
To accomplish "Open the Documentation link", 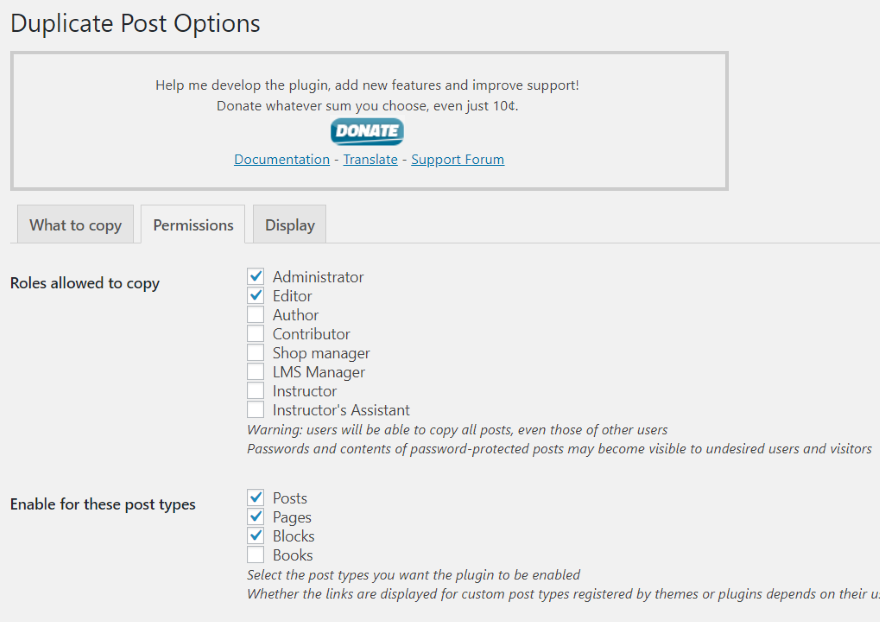I will 282,159.
